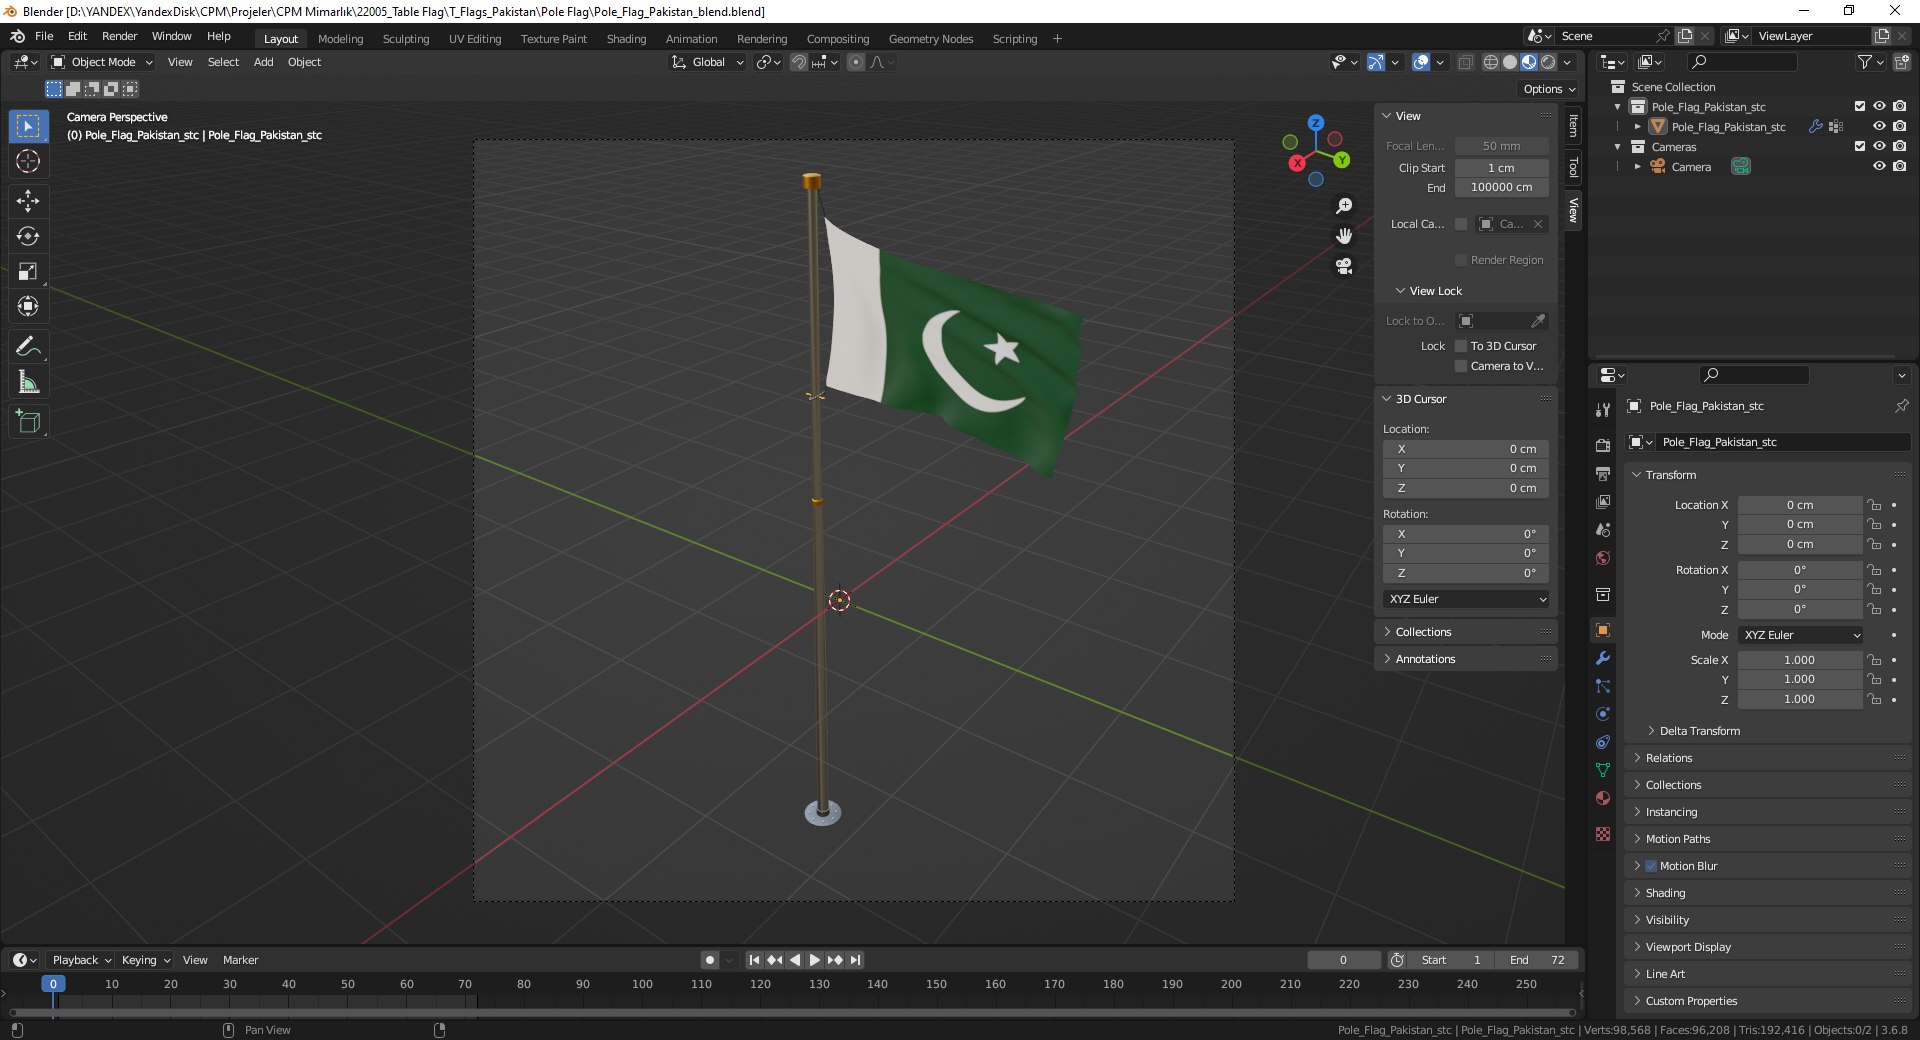Open Keying popover in timeline

145,960
